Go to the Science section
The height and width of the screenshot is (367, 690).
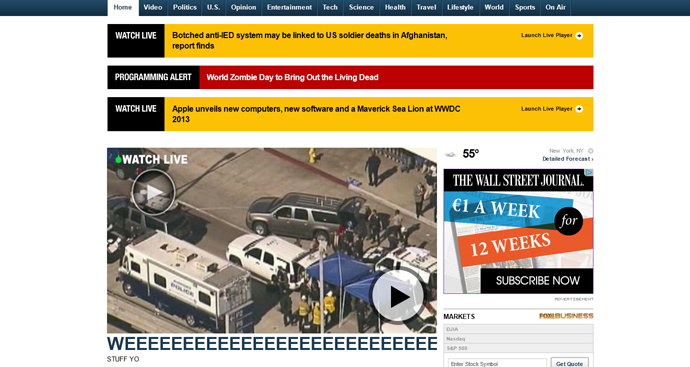[361, 7]
